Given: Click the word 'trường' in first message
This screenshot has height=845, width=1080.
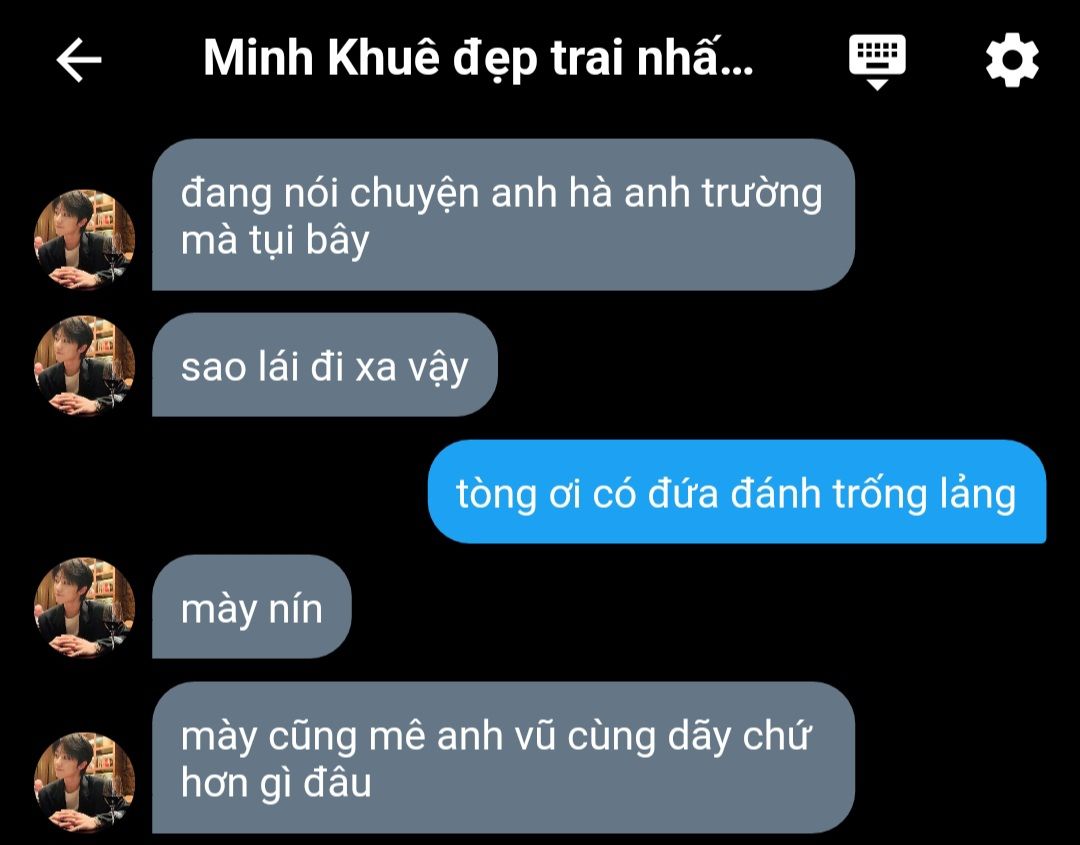Looking at the screenshot, I should (762, 194).
